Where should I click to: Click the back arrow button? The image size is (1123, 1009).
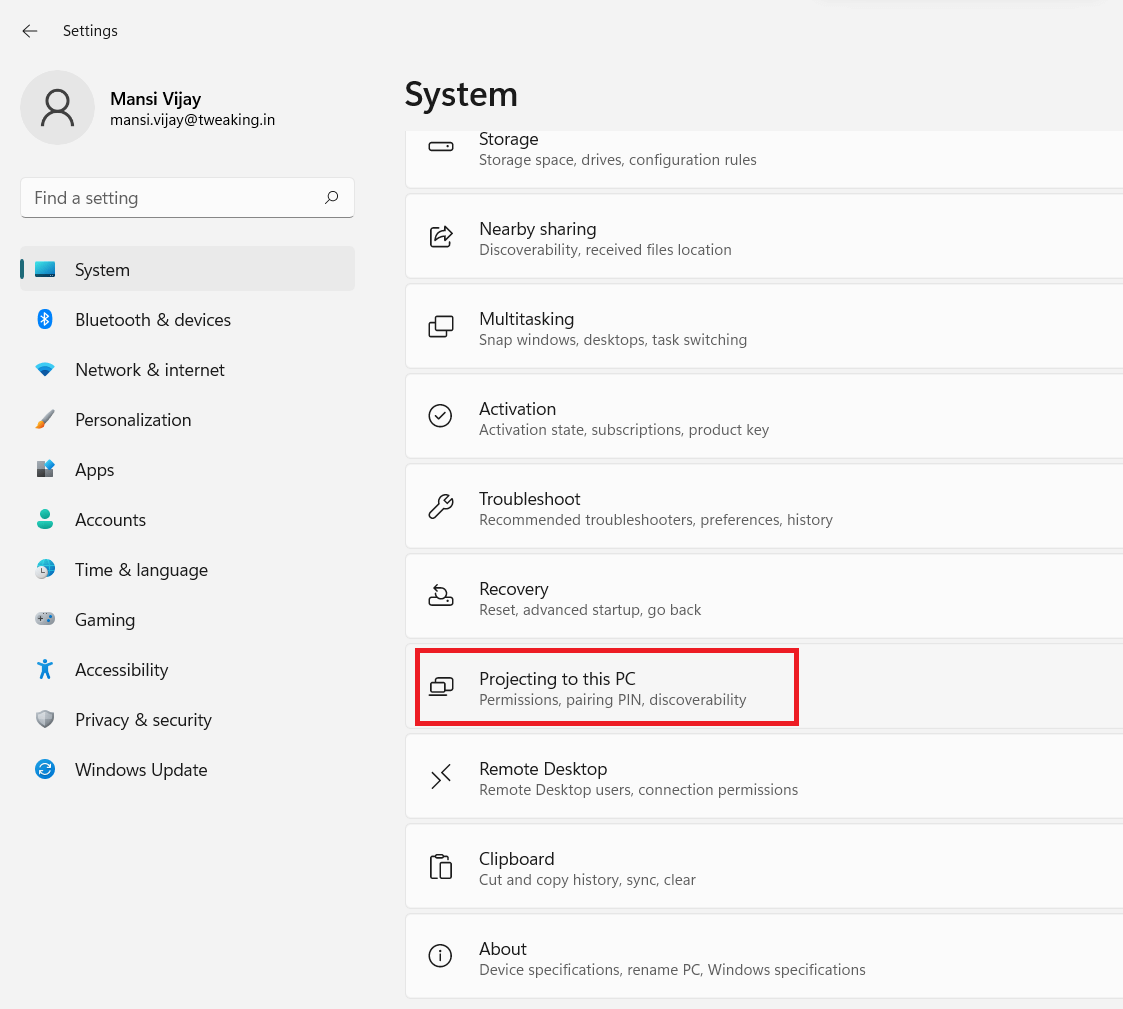pos(29,31)
